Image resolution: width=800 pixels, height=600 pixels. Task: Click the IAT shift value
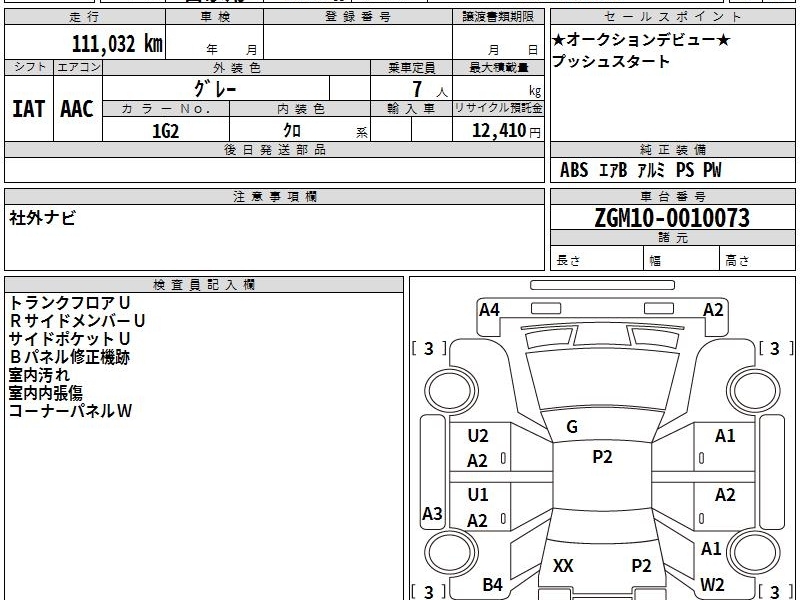click(x=29, y=109)
